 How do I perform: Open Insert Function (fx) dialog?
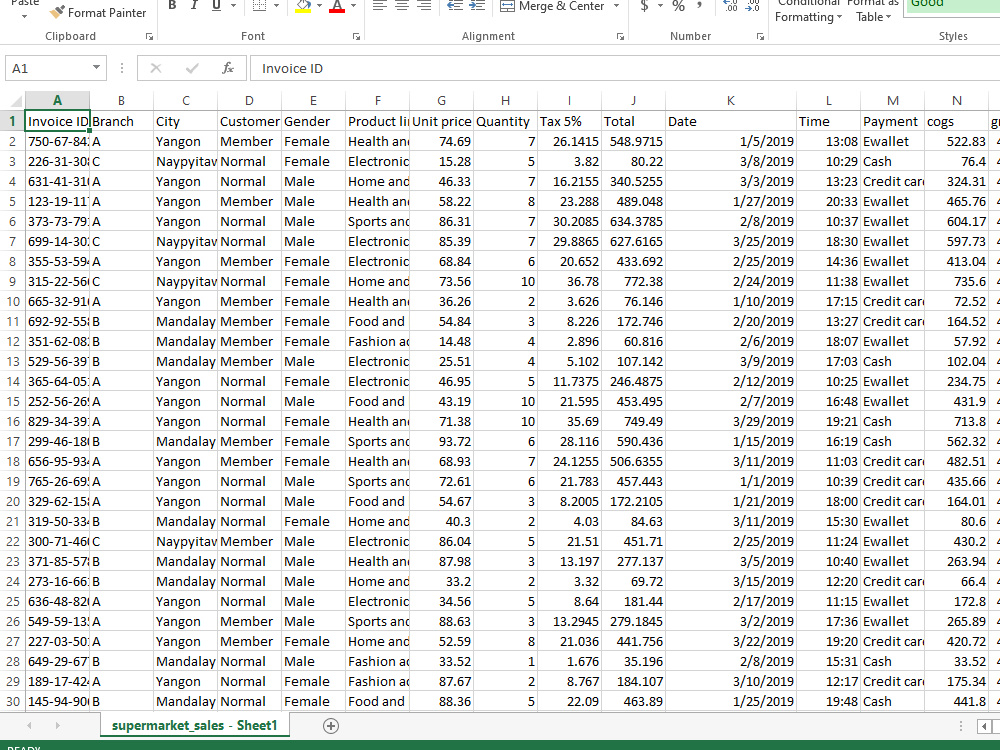click(x=228, y=68)
